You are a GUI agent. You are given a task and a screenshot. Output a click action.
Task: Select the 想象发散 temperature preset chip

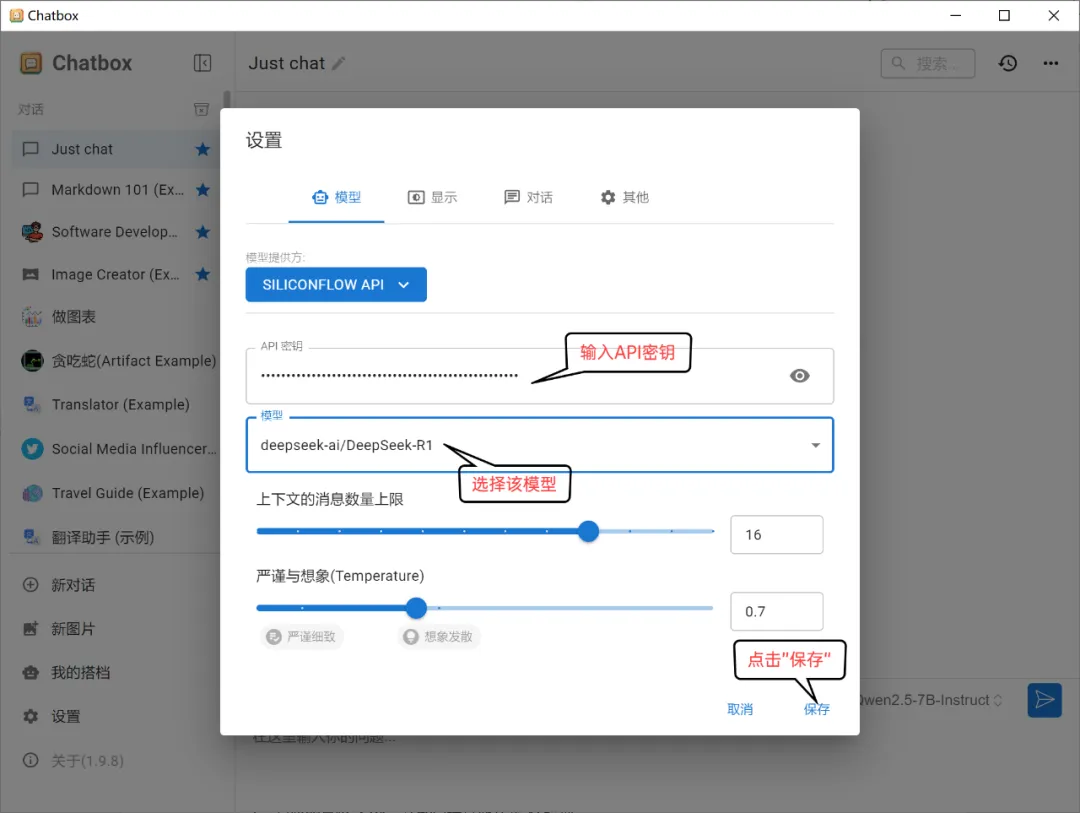pos(439,637)
